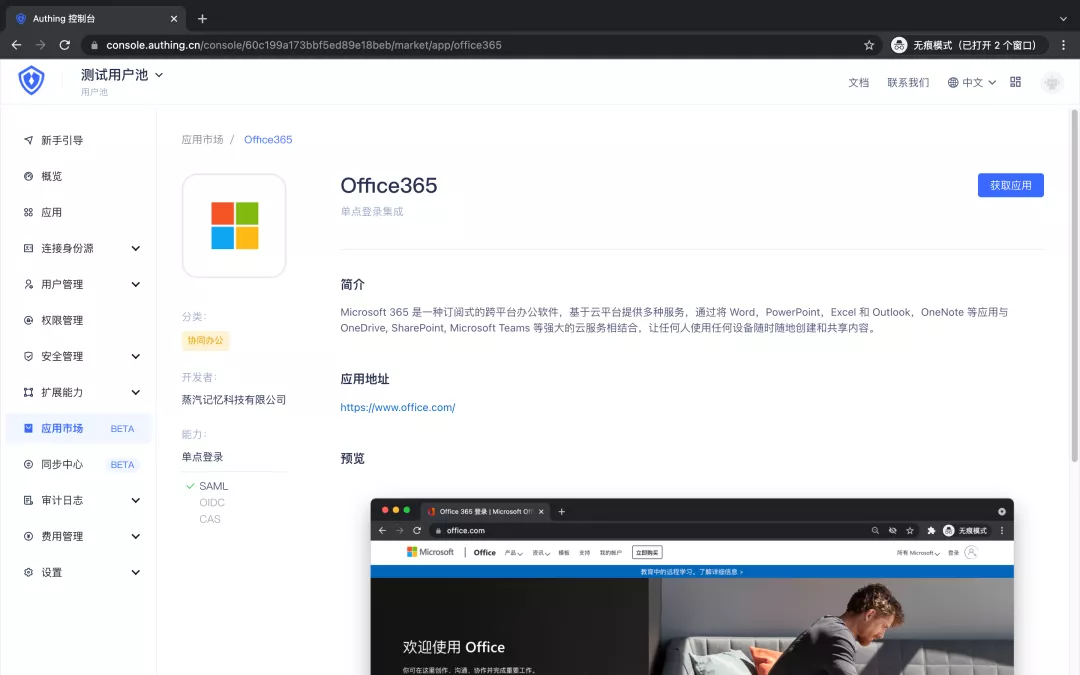Open 权限管理 permission icon
1080x675 pixels.
click(28, 320)
